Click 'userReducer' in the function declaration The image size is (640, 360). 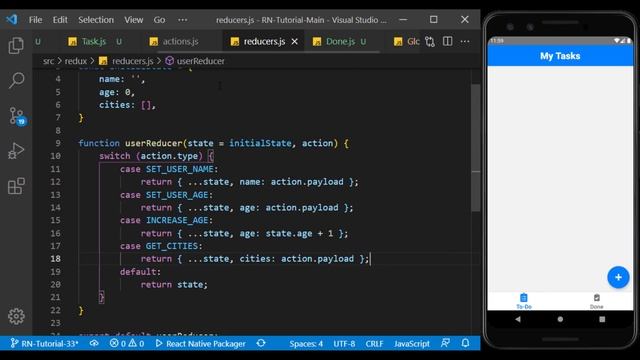(153, 143)
